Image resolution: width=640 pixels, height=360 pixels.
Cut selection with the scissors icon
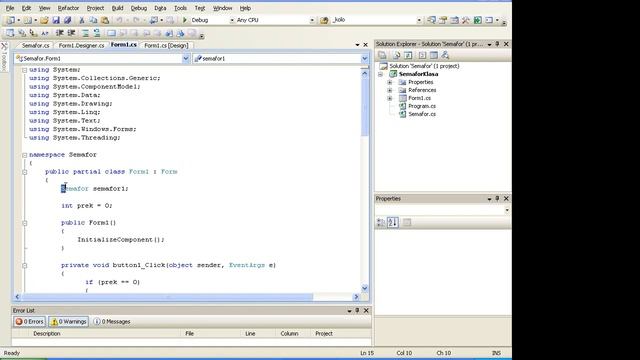pos(82,20)
